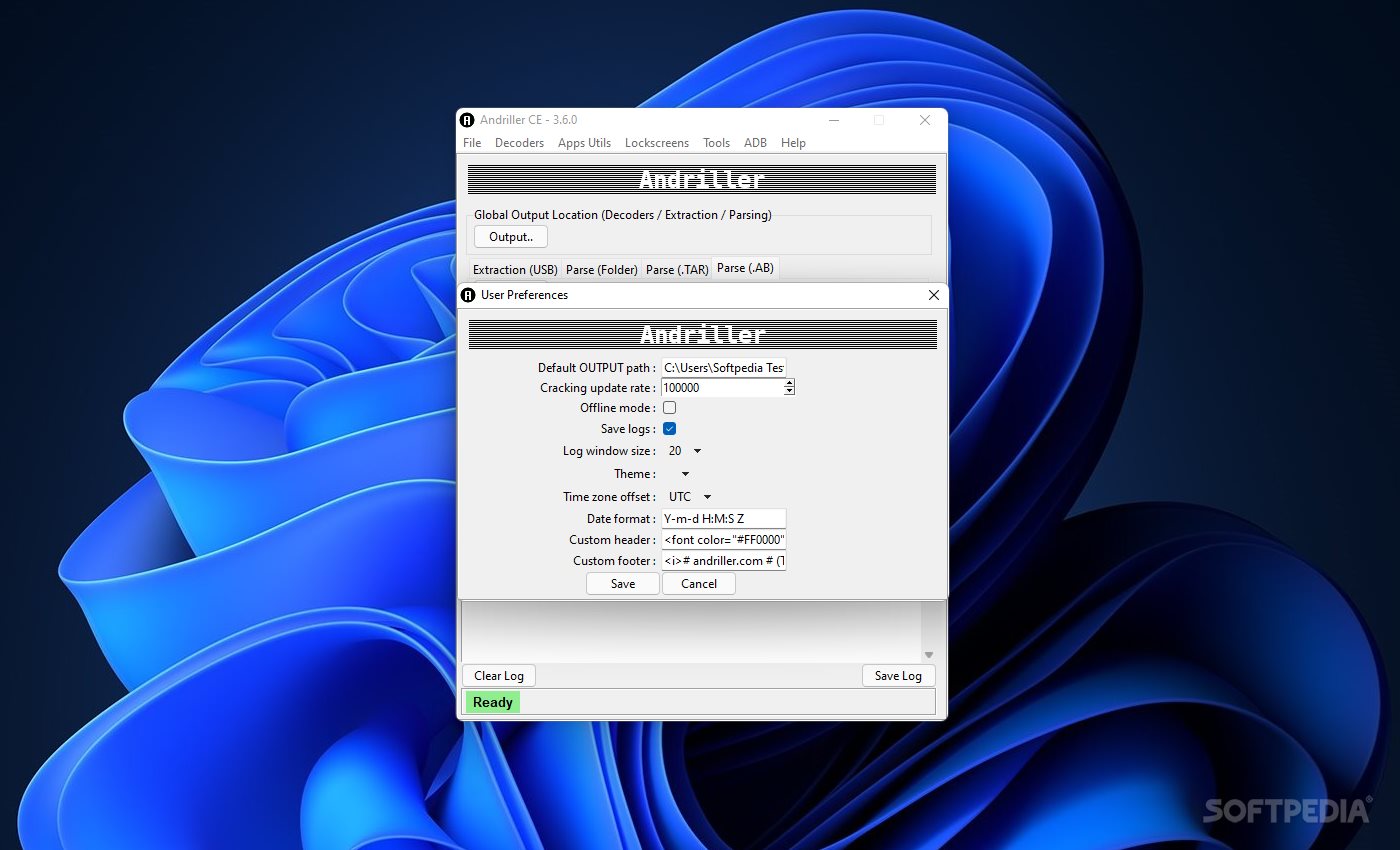Click the log scrollbar down arrow
The height and width of the screenshot is (850, 1400).
click(929, 655)
